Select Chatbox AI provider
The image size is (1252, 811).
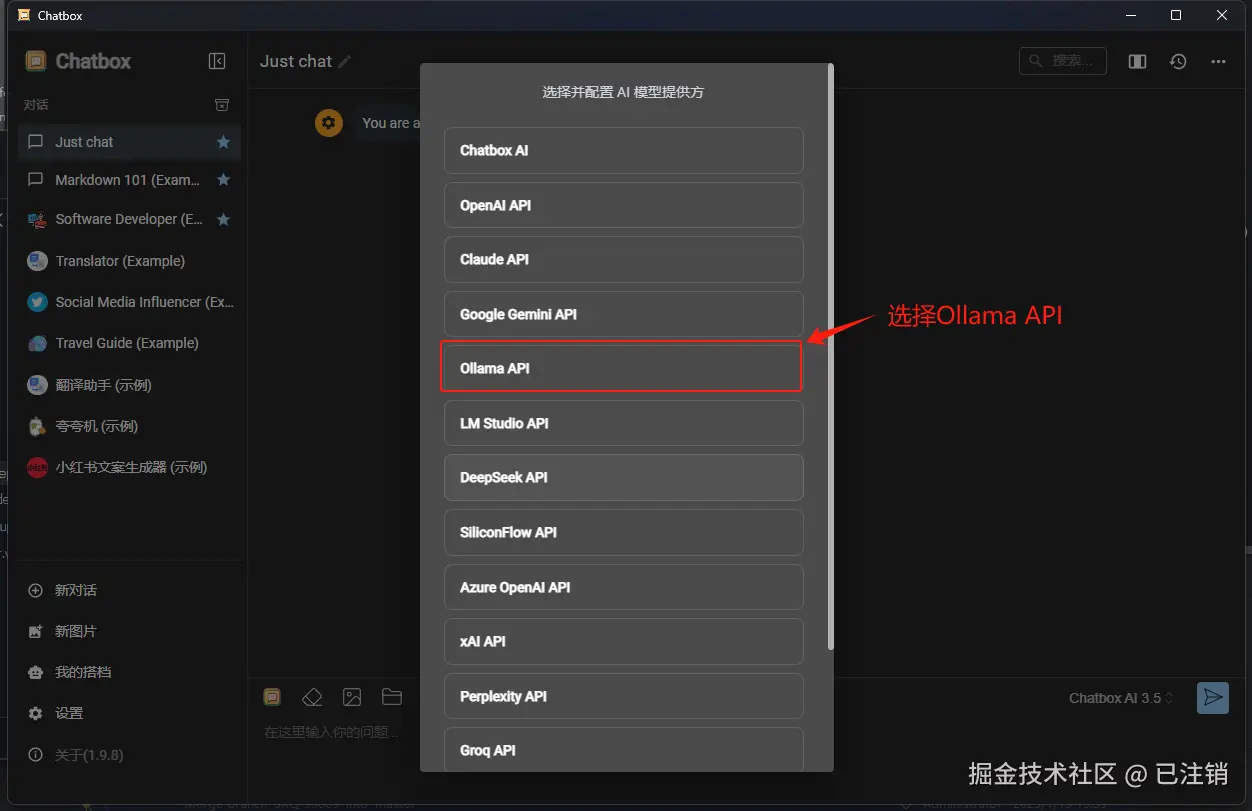pos(623,150)
